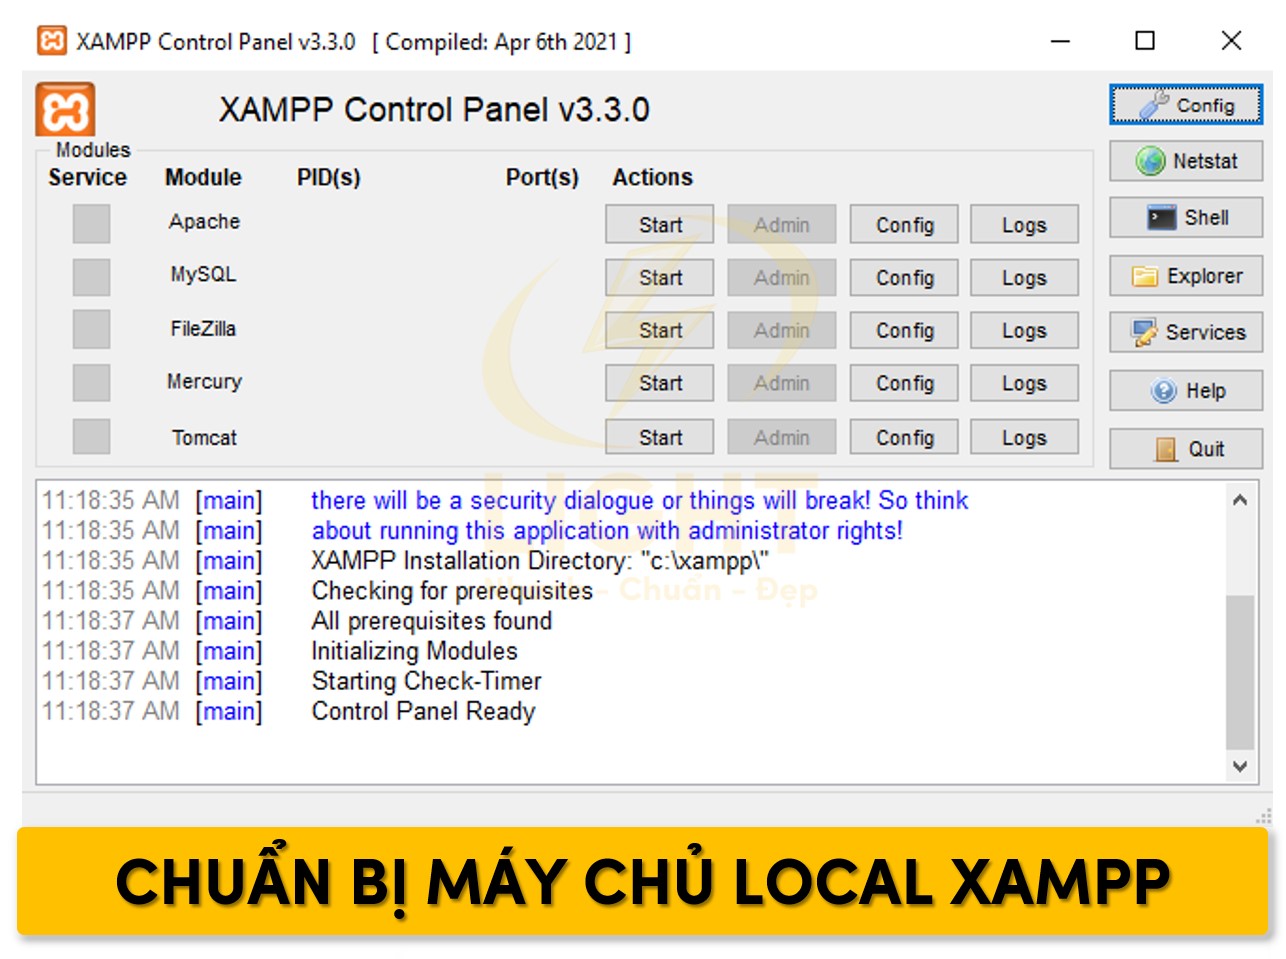The width and height of the screenshot is (1286, 959).
Task: Open MySQL Config menu
Action: tap(904, 278)
